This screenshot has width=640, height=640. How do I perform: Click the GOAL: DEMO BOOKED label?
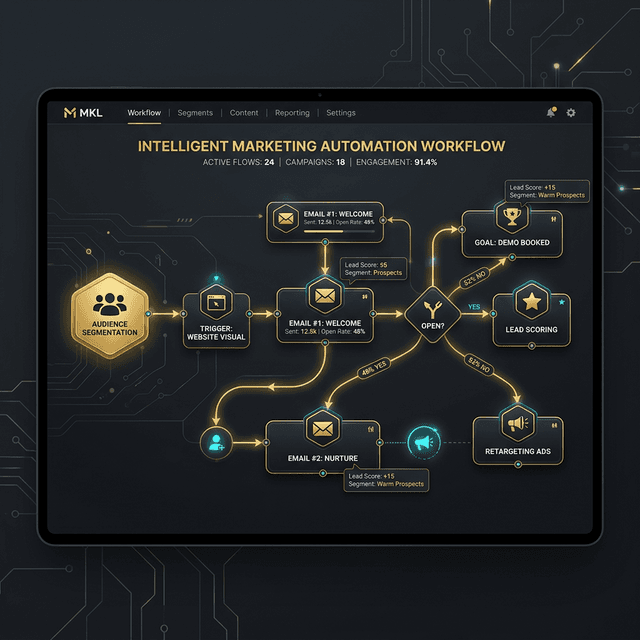click(512, 242)
